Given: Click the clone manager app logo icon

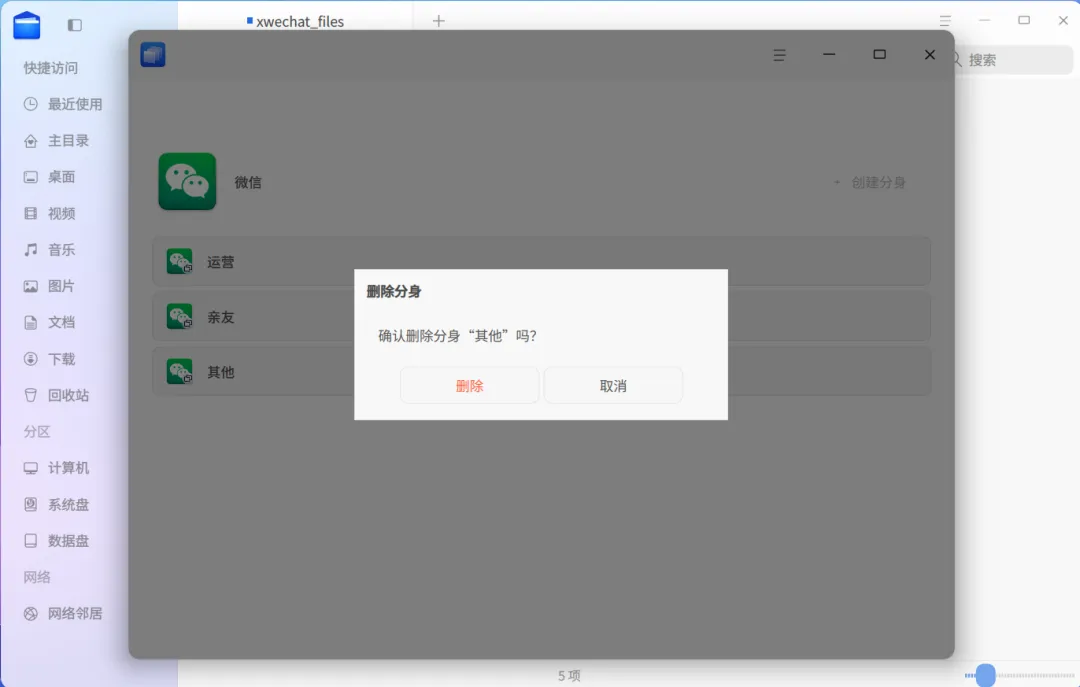Looking at the screenshot, I should click(x=153, y=54).
